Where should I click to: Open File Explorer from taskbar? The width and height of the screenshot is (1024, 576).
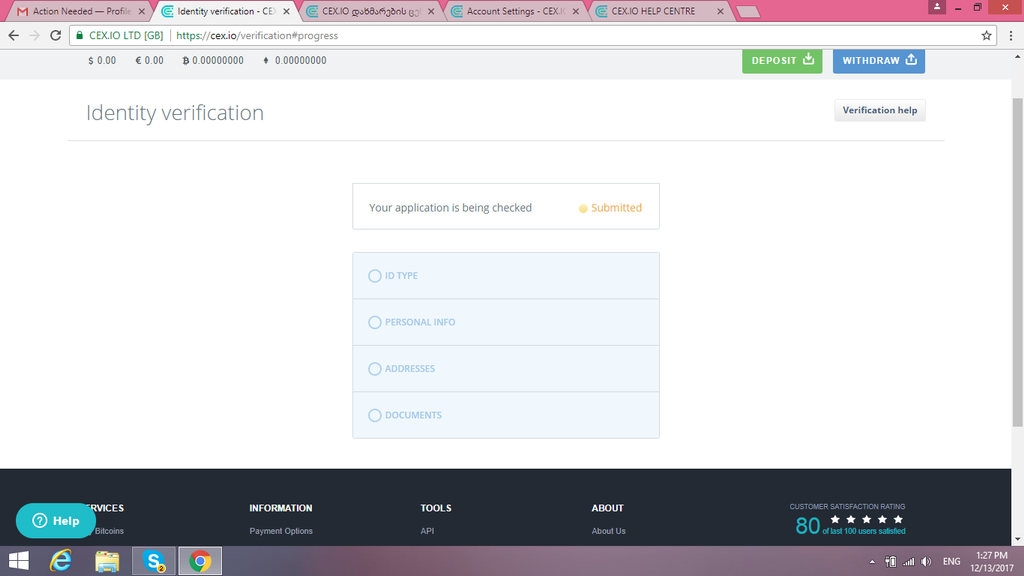coord(107,561)
